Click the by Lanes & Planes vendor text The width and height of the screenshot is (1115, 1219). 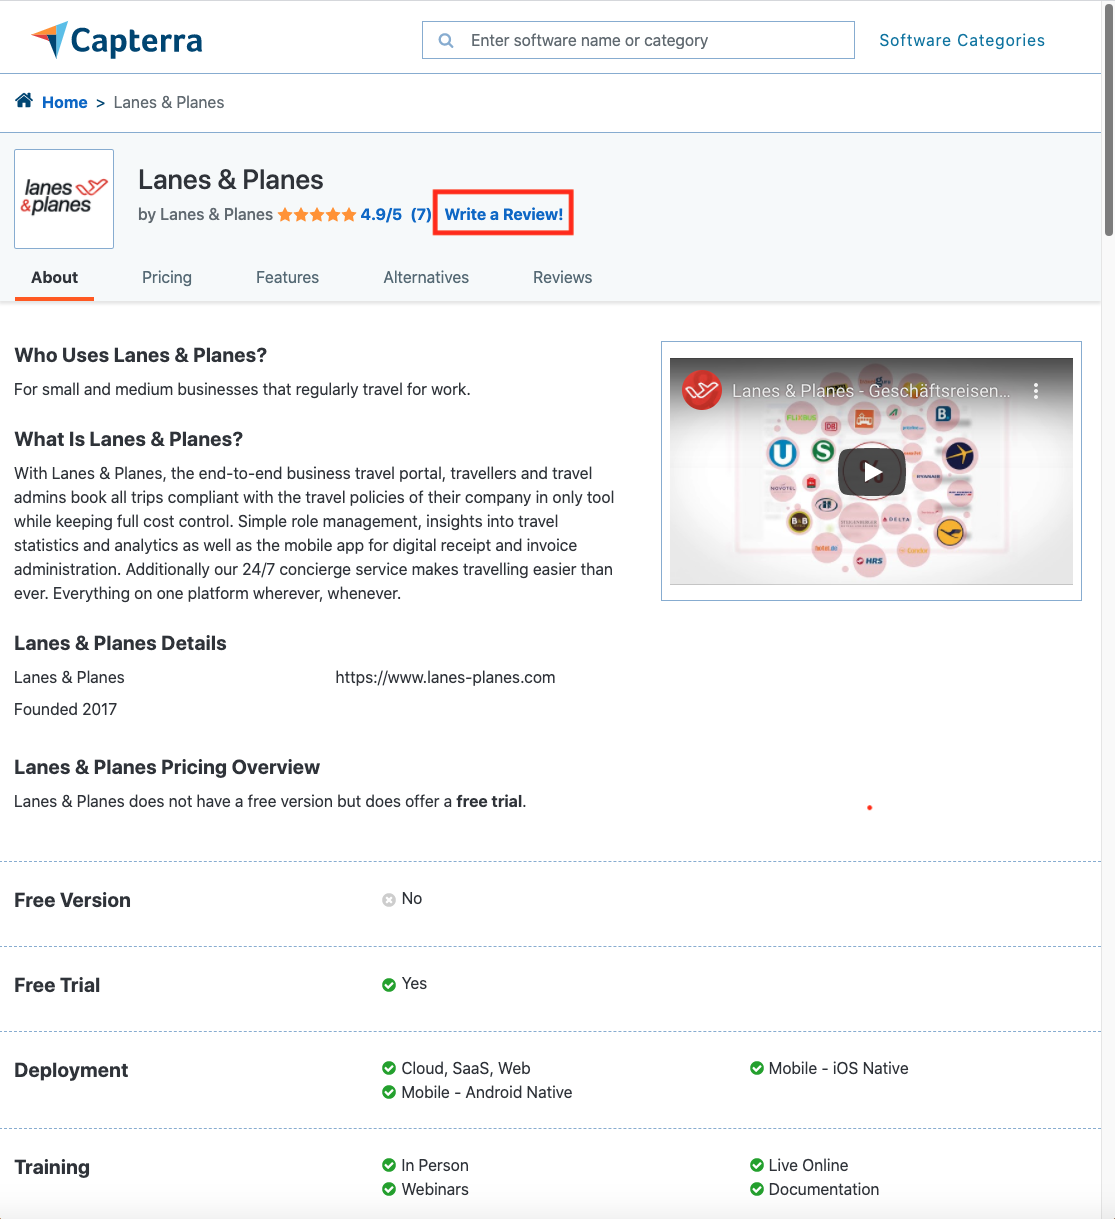pyautogui.click(x=205, y=214)
